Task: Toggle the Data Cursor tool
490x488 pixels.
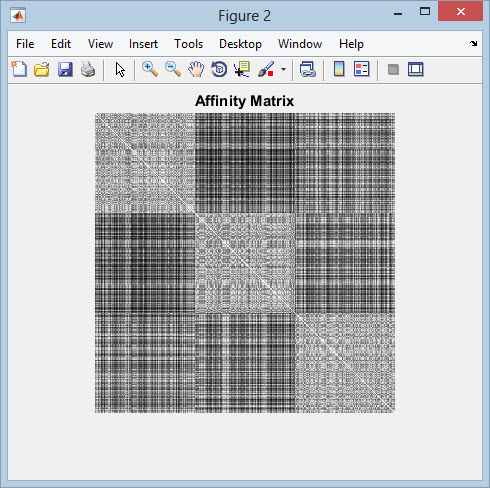Action: click(x=242, y=69)
